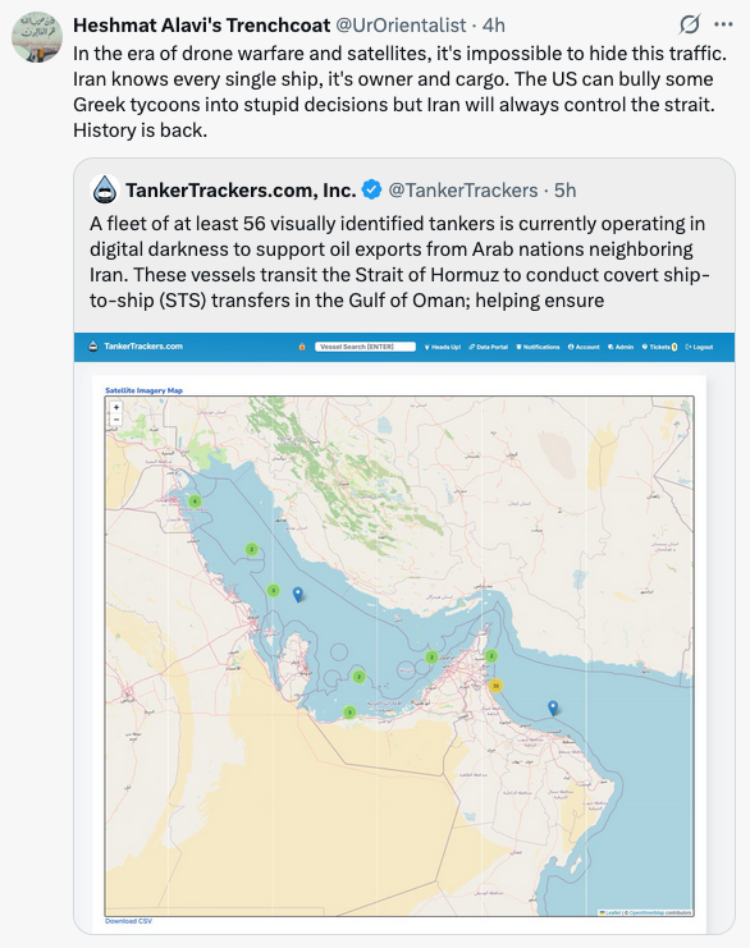This screenshot has height=948, width=750.
Task: Select the blue pin marker in Gulf of Oman
Action: point(552,708)
